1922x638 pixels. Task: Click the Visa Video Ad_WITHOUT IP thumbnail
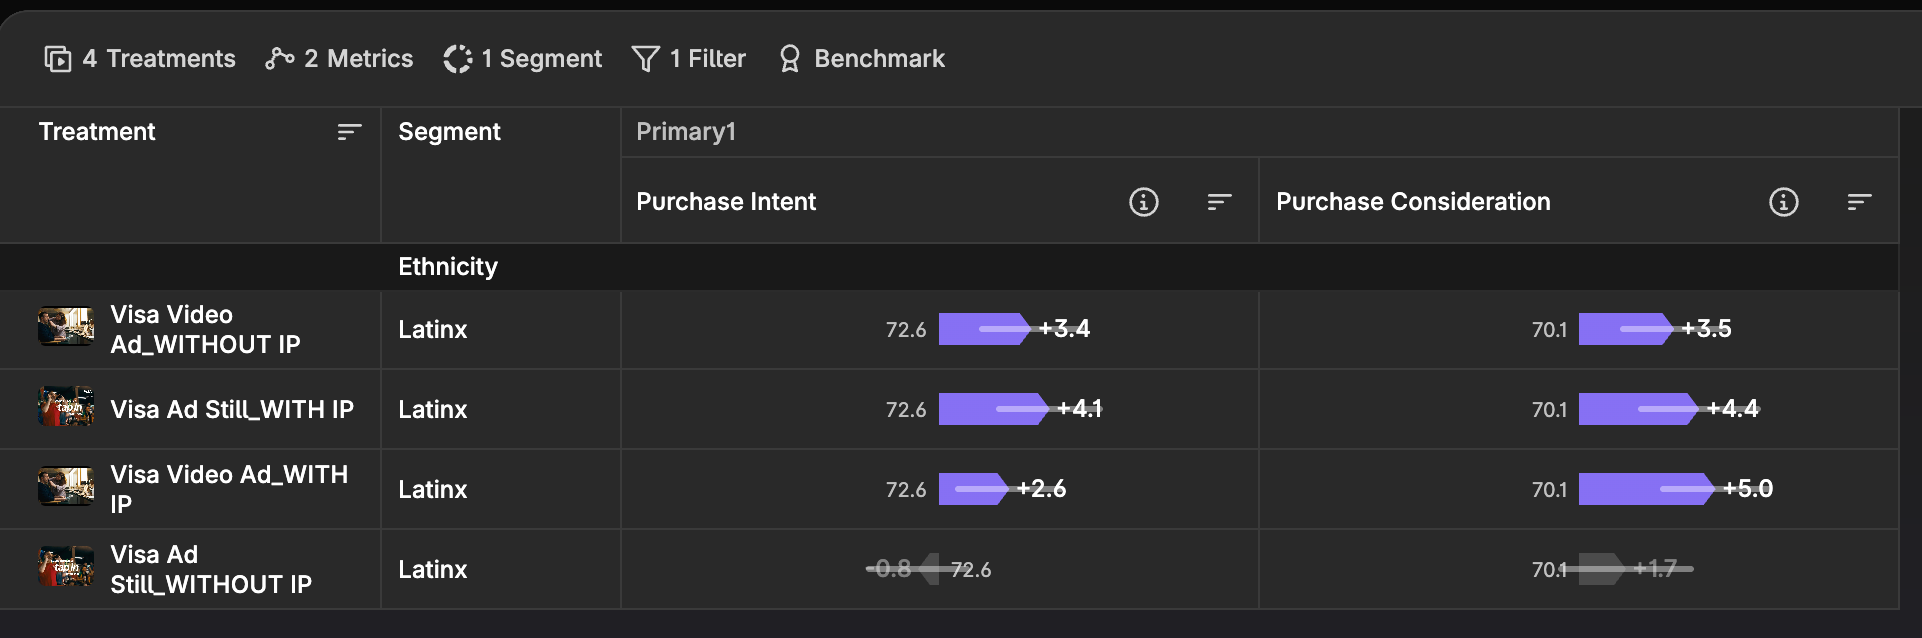coord(66,327)
